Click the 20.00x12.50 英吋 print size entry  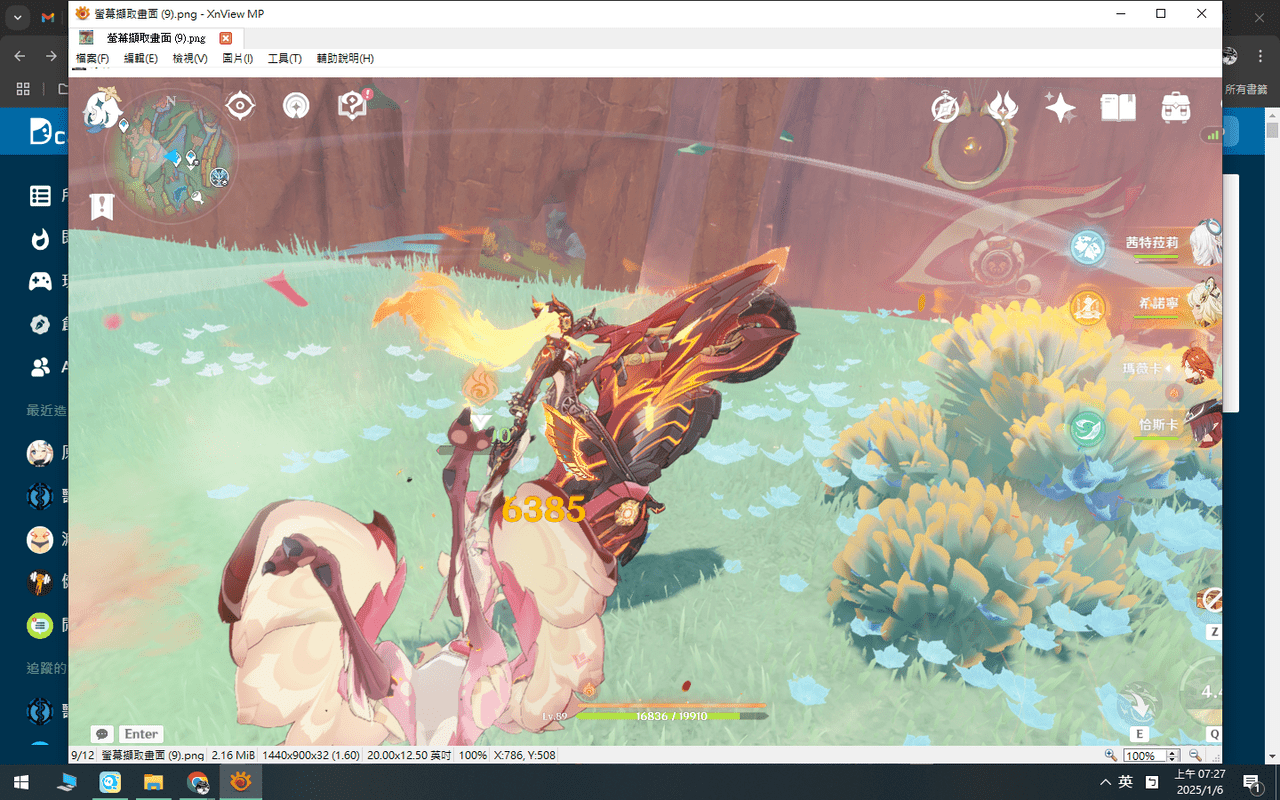click(408, 755)
